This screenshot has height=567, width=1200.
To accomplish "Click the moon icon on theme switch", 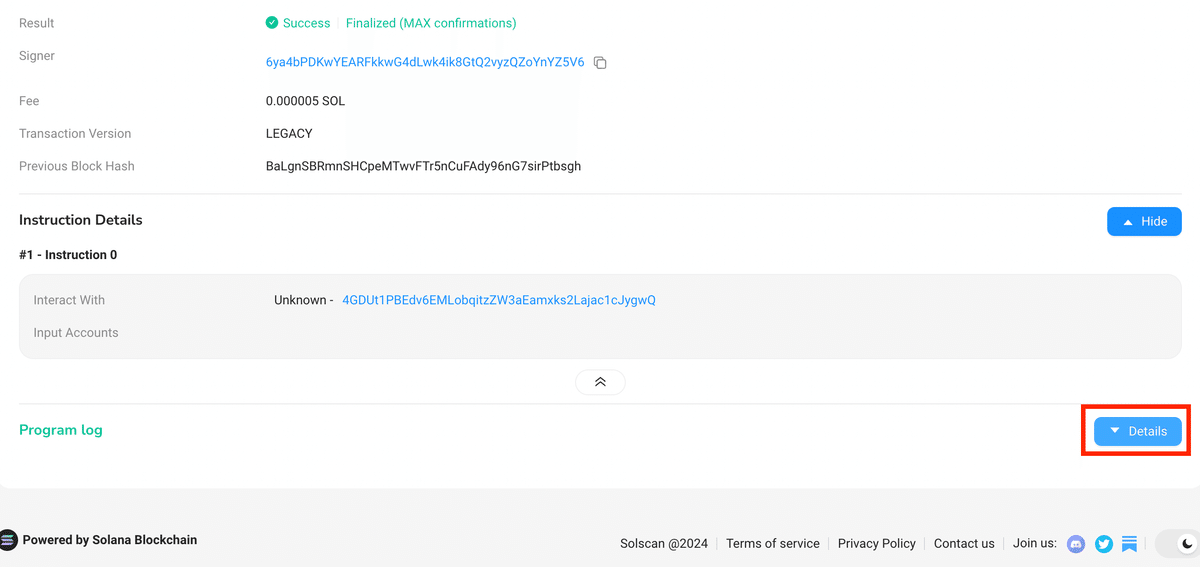I will (x=1187, y=544).
